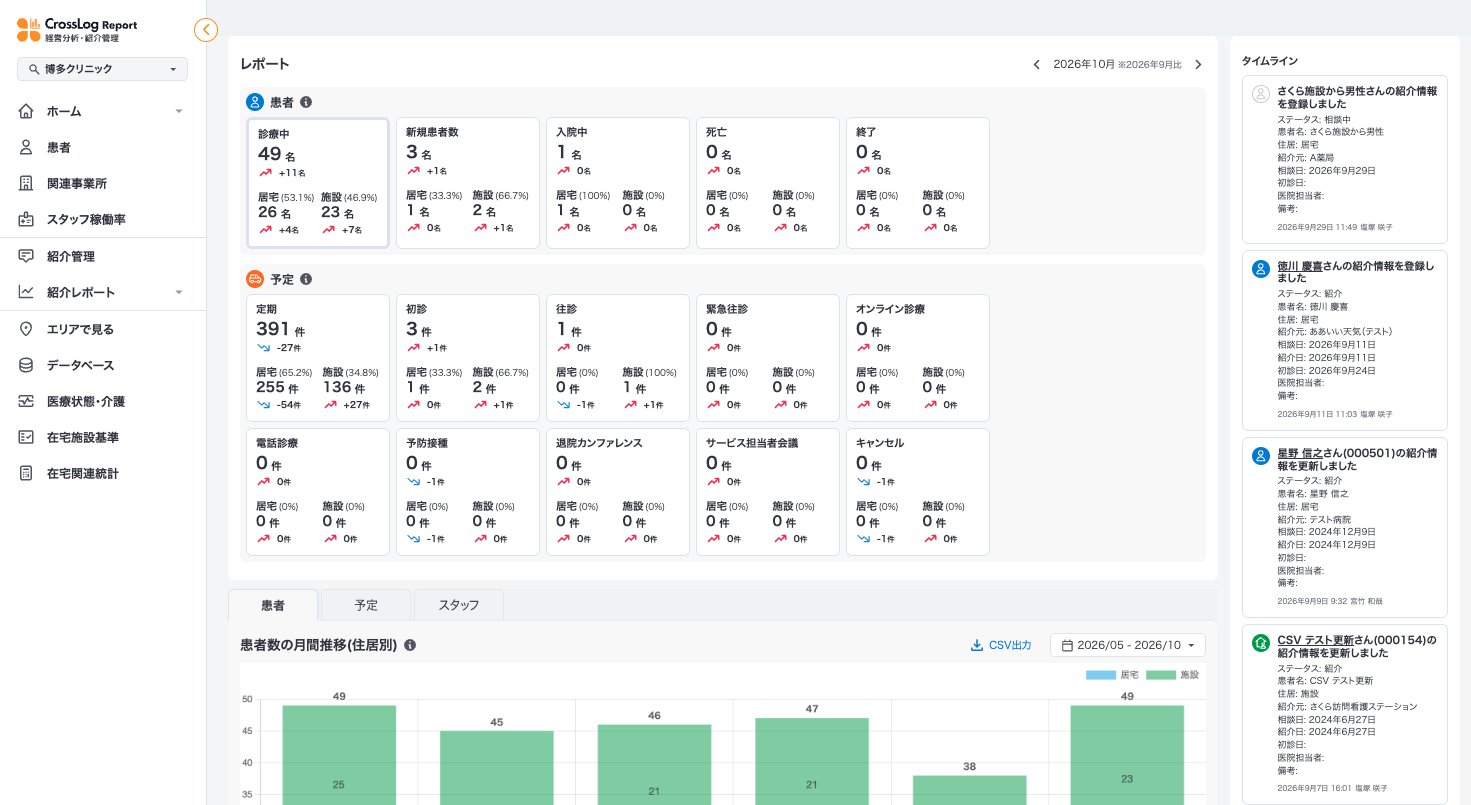This screenshot has width=1471, height=805.
Task: Click the 在宅施設基準 checklist icon
Action: point(26,437)
